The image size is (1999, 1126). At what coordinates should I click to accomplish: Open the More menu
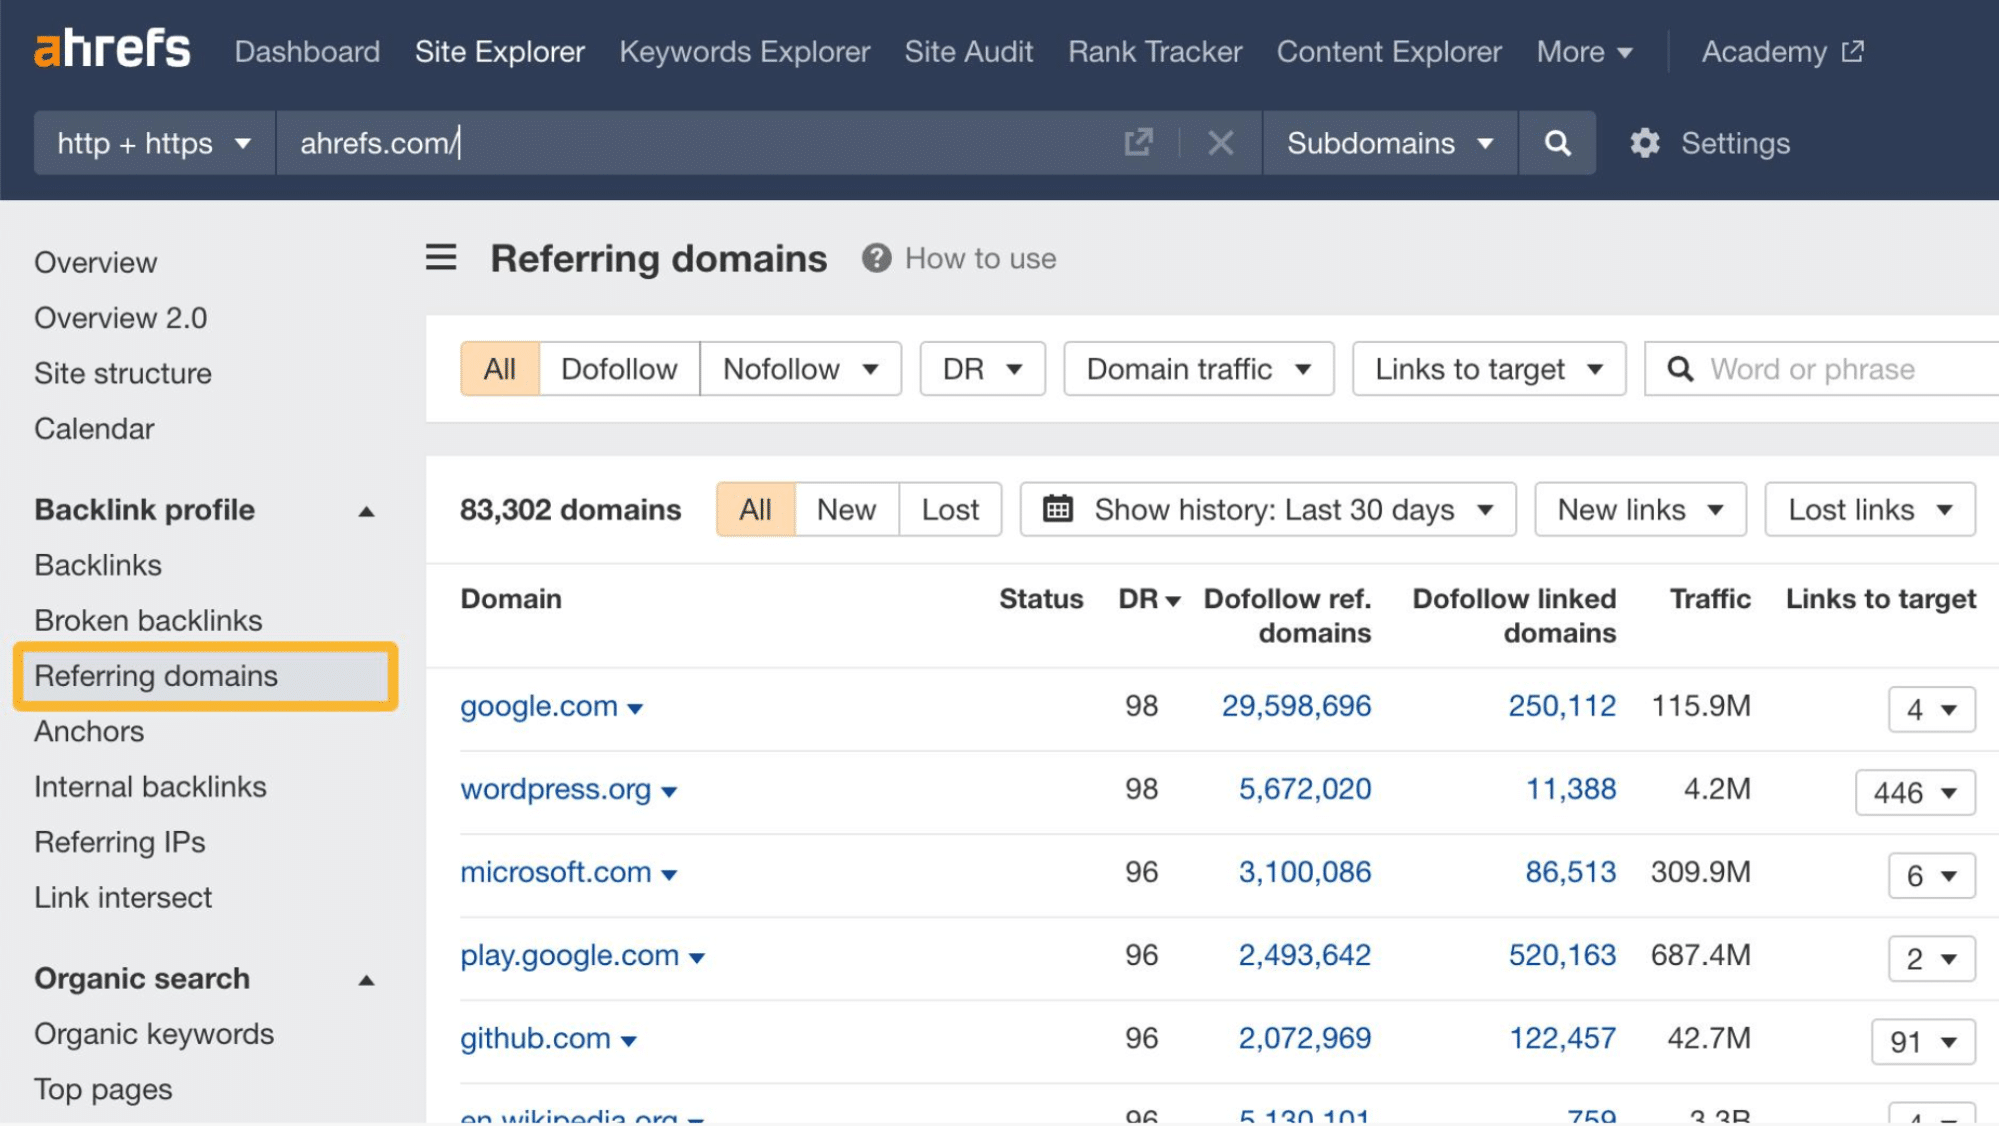(1584, 51)
